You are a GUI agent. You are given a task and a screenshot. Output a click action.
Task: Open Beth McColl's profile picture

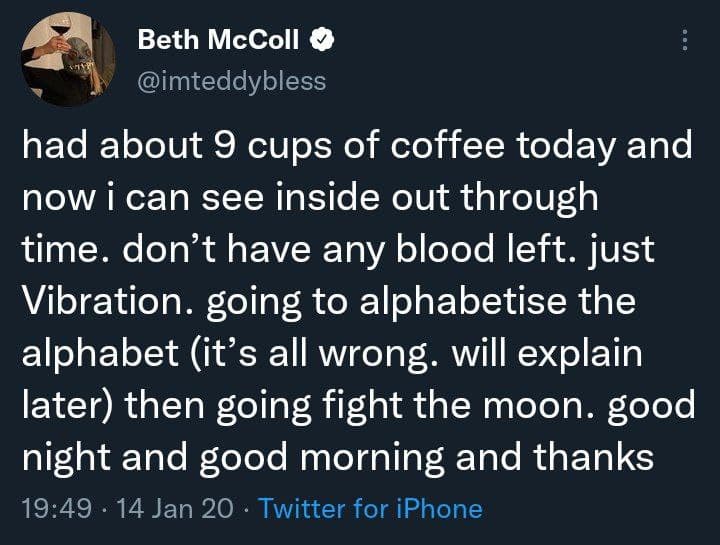(67, 59)
